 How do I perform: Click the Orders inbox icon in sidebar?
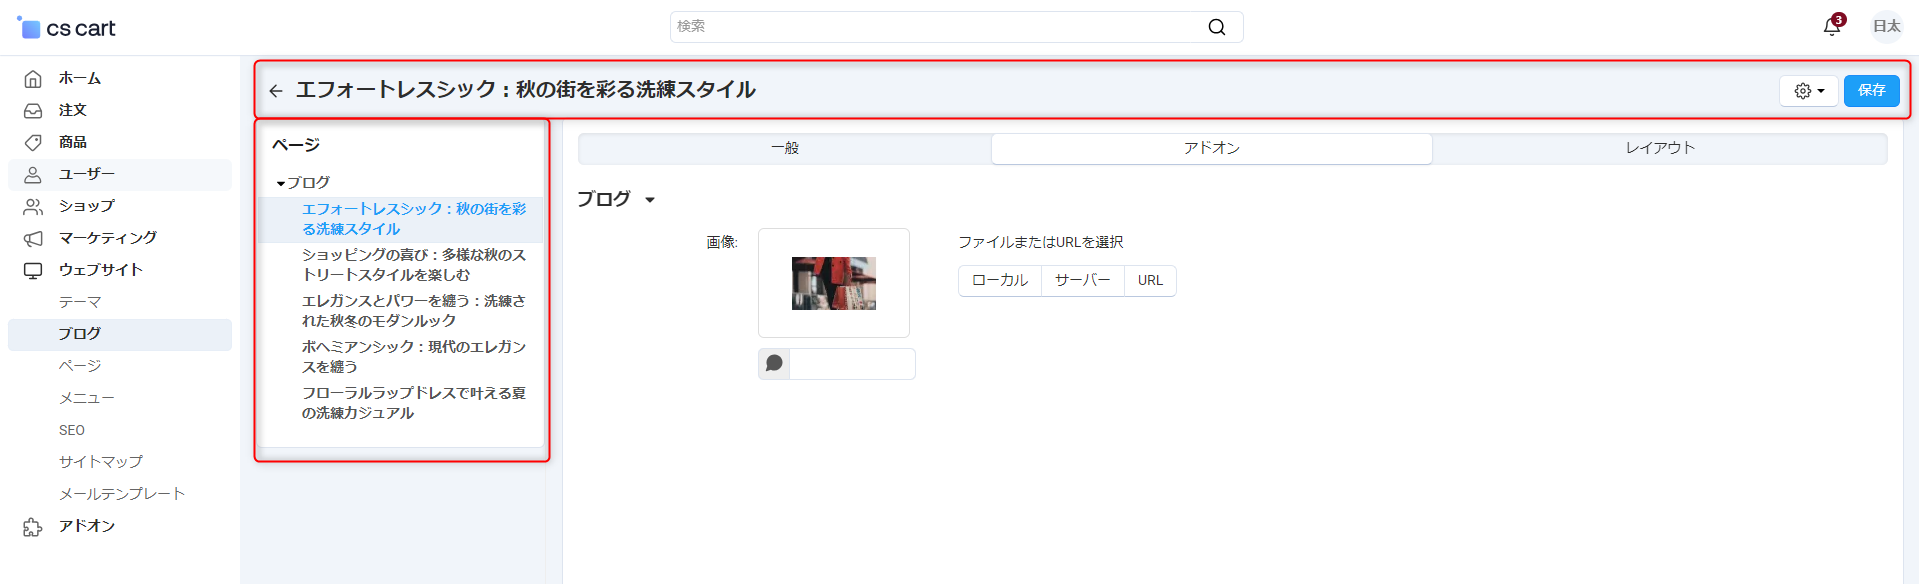(x=33, y=110)
